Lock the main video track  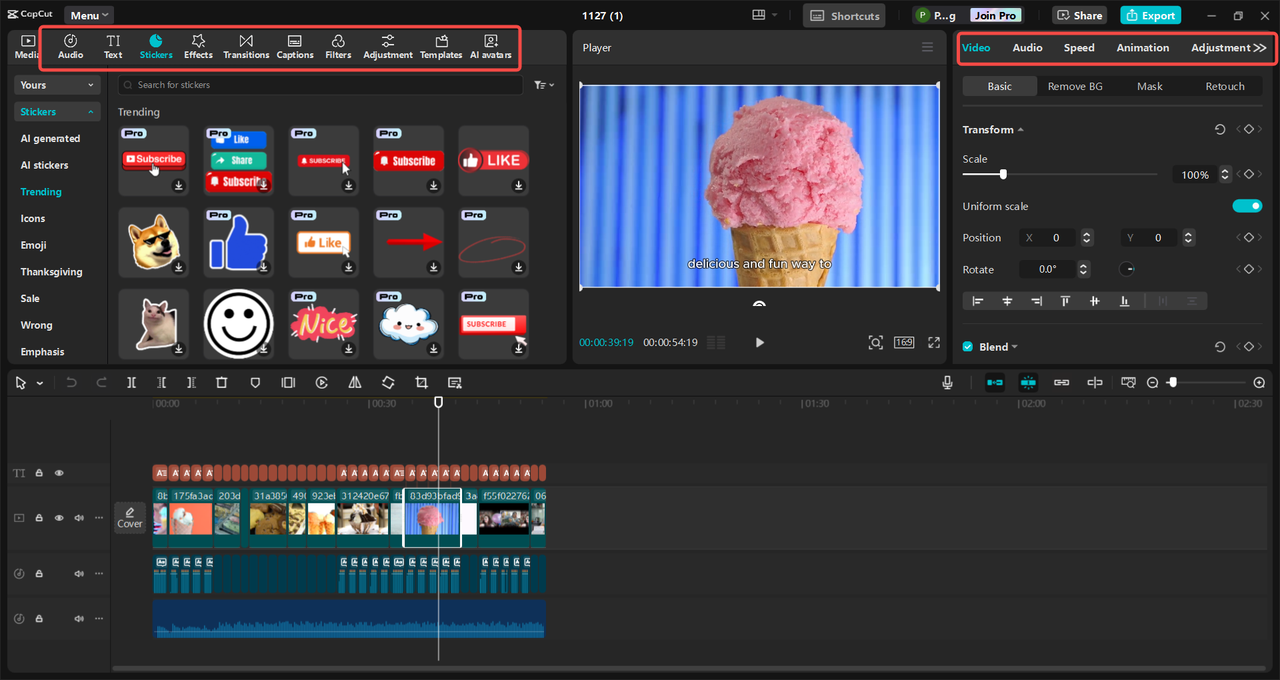point(39,518)
